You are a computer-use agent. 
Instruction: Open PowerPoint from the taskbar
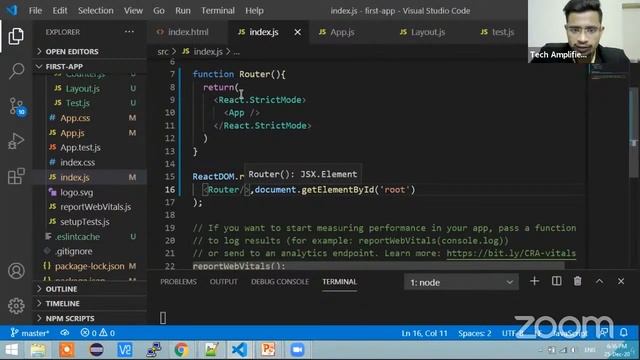pos(268,350)
